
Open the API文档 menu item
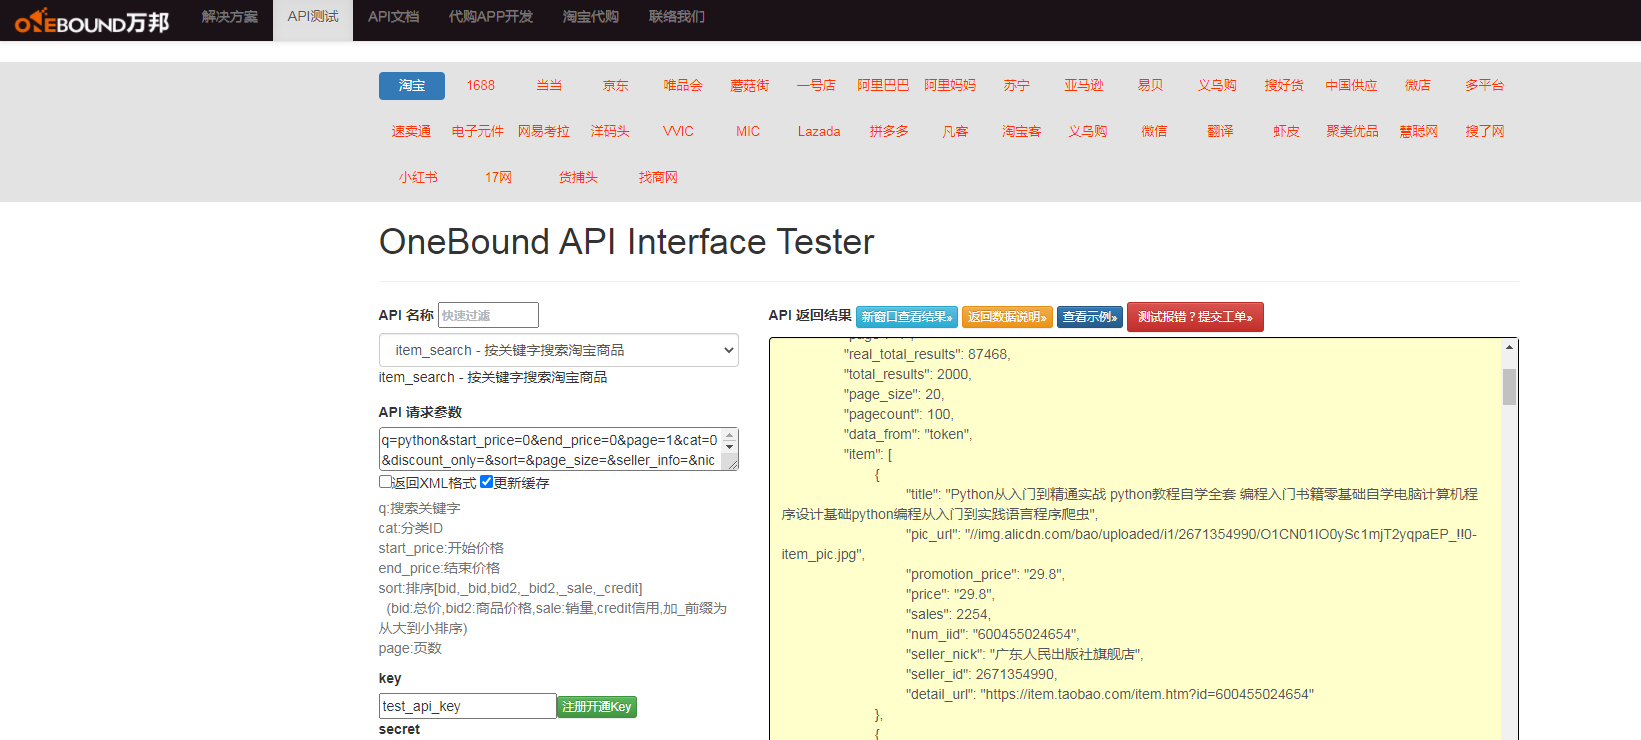click(393, 17)
